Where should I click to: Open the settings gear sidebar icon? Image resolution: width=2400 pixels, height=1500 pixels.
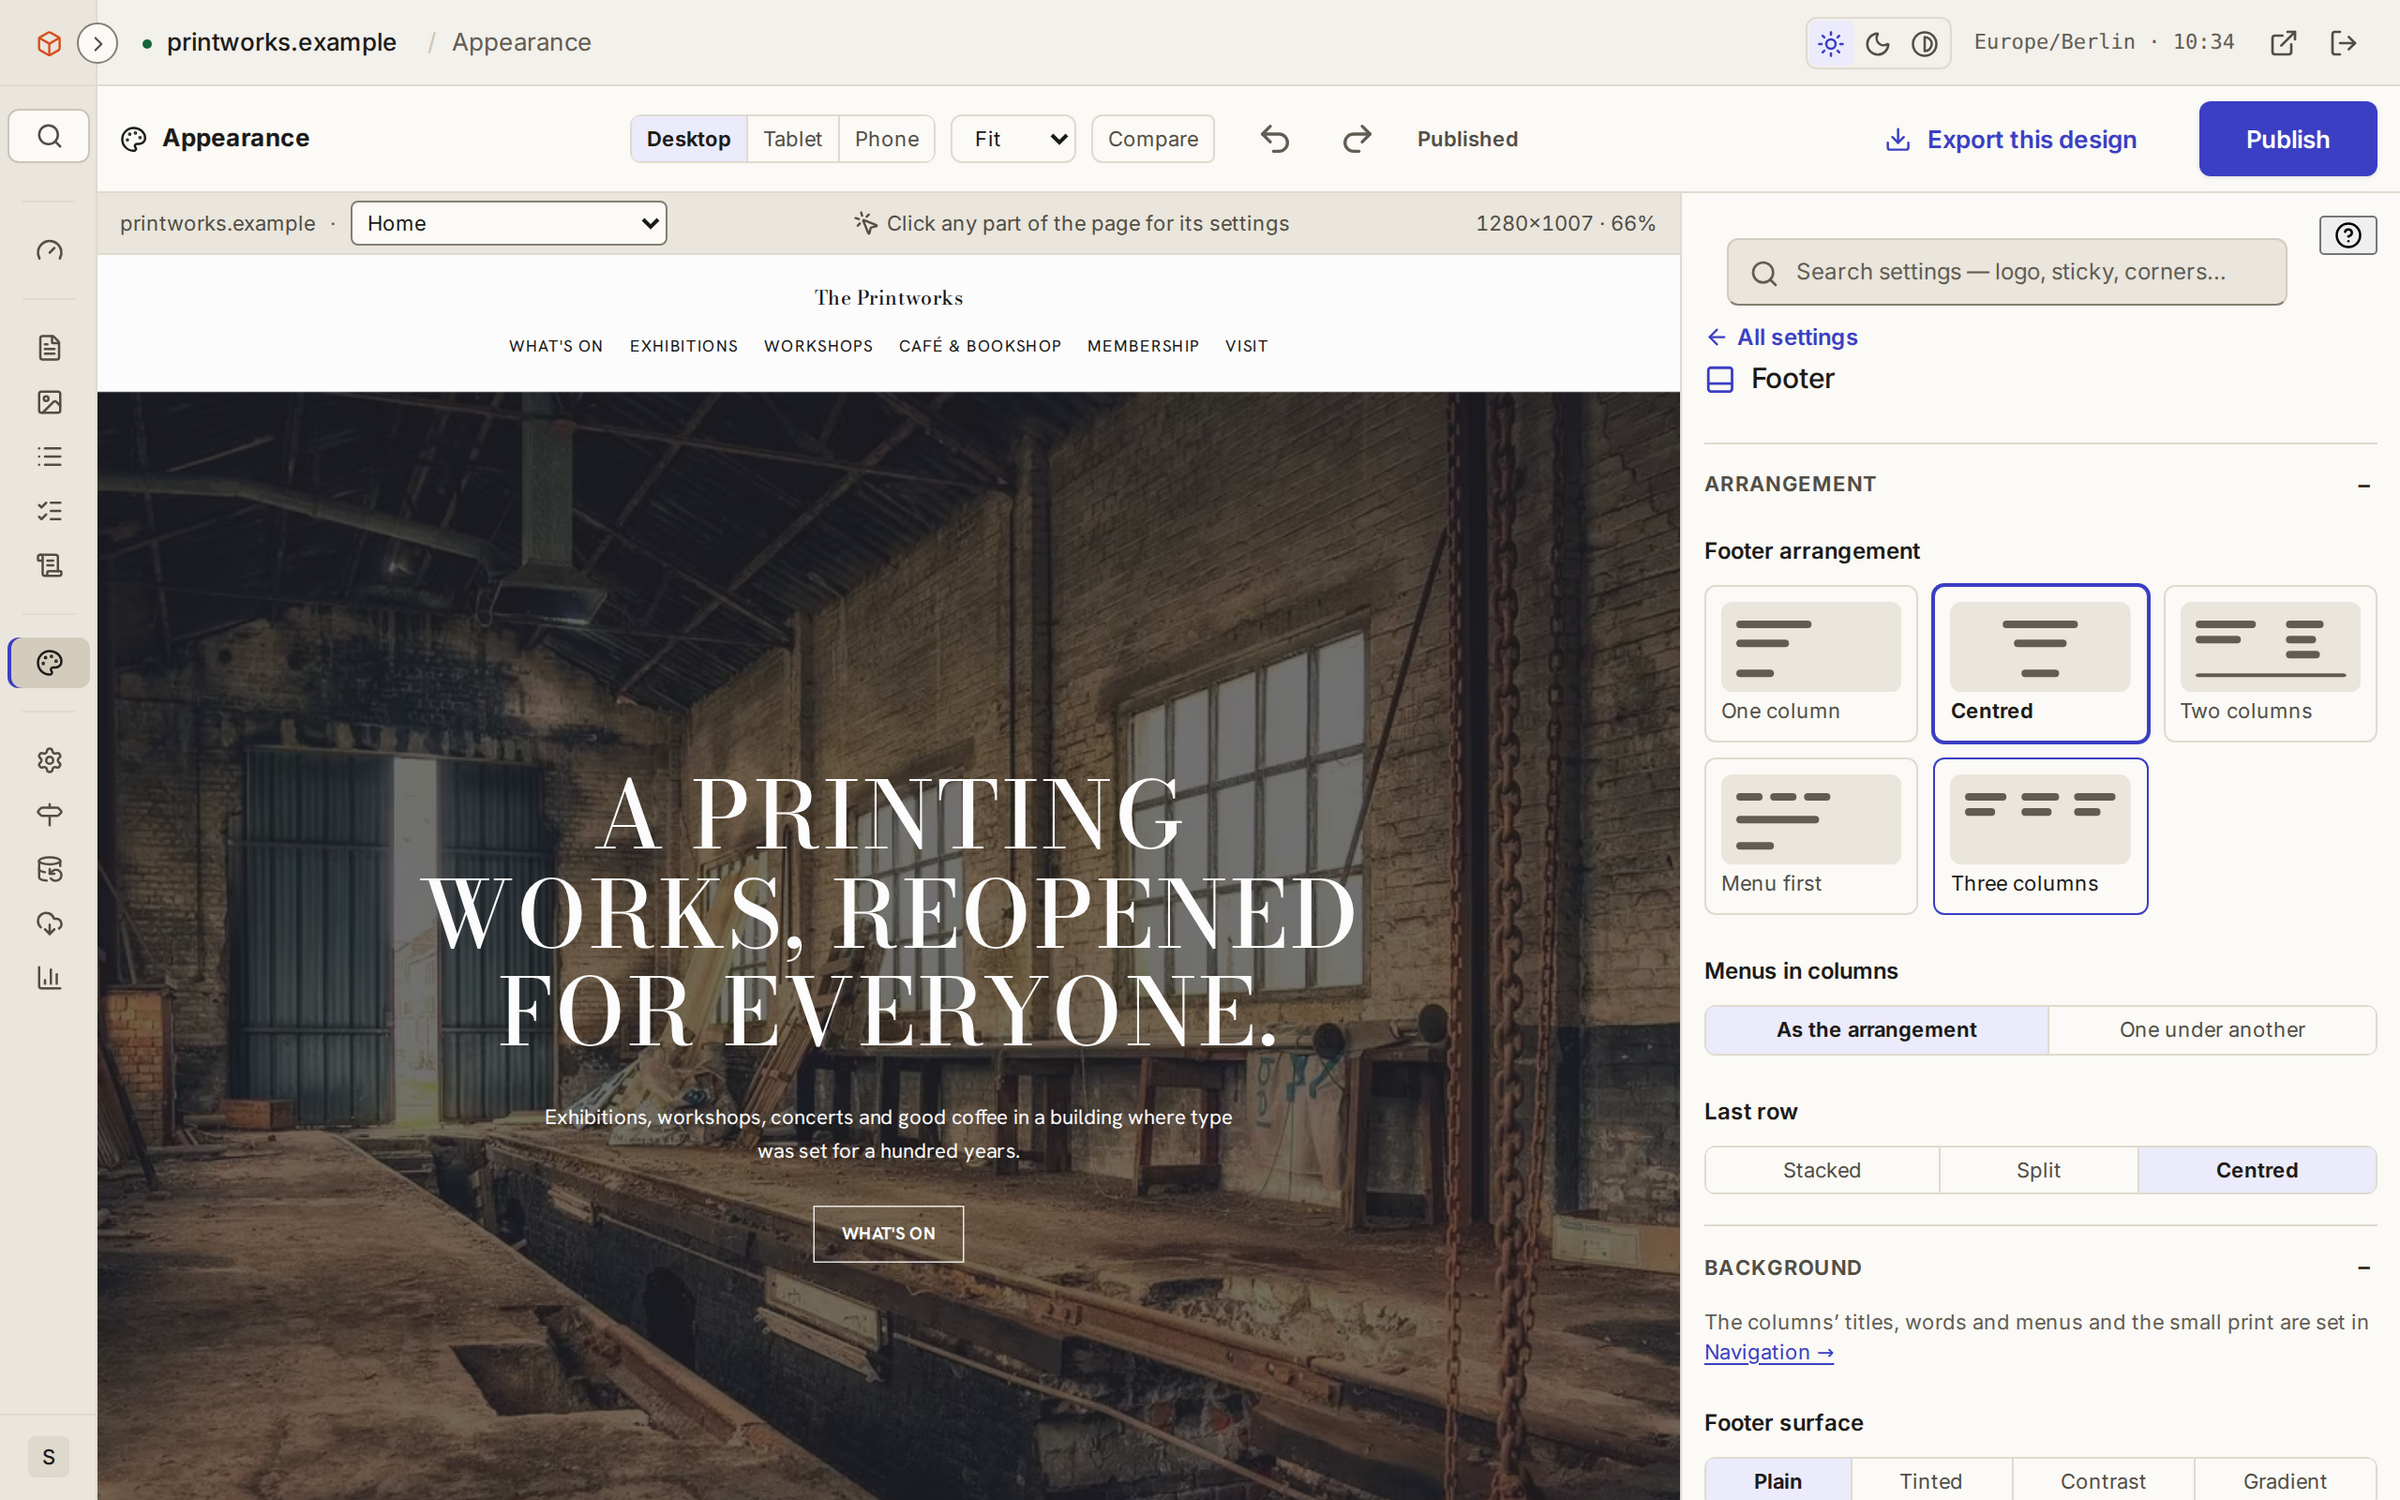click(49, 760)
